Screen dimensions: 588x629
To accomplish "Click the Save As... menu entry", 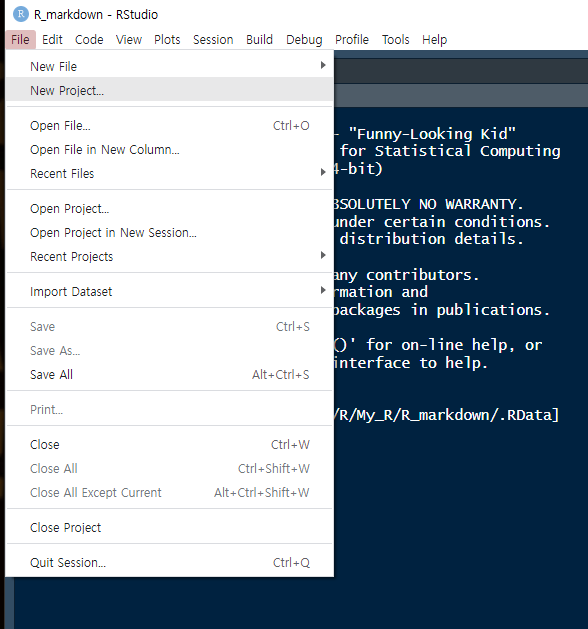I will (170, 351).
